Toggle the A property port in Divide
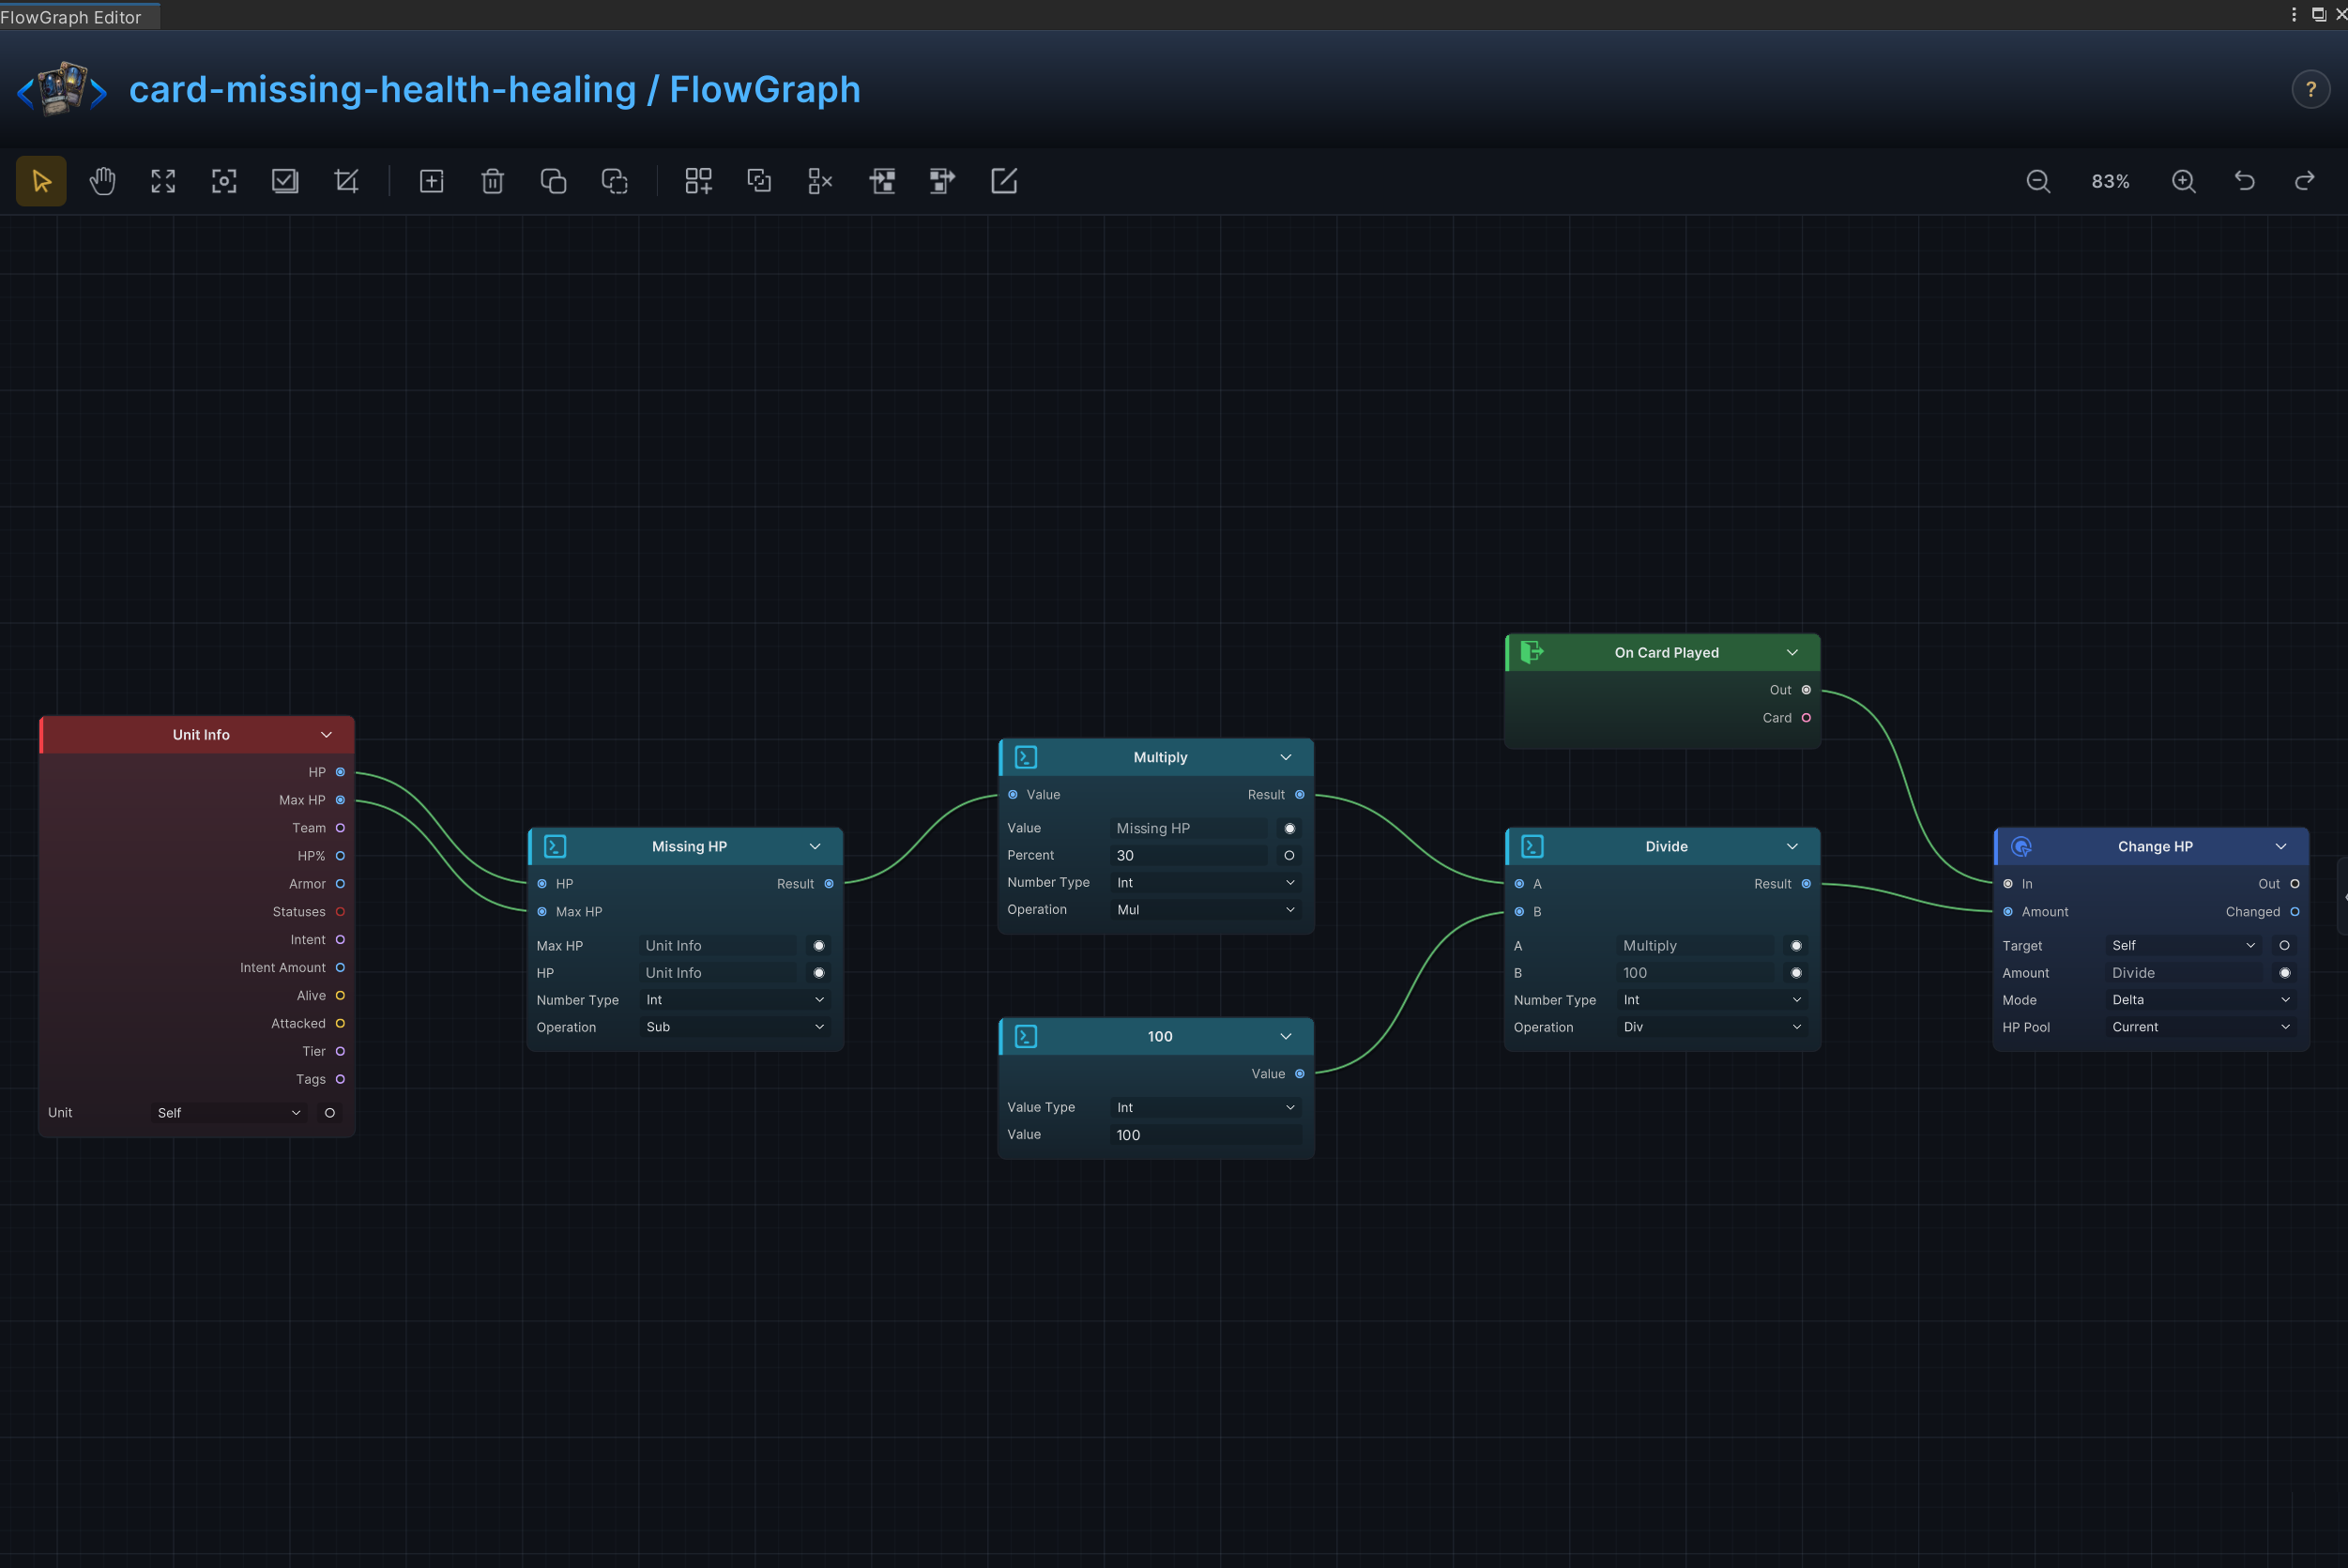The height and width of the screenshot is (1568, 2348). pyautogui.click(x=1796, y=946)
